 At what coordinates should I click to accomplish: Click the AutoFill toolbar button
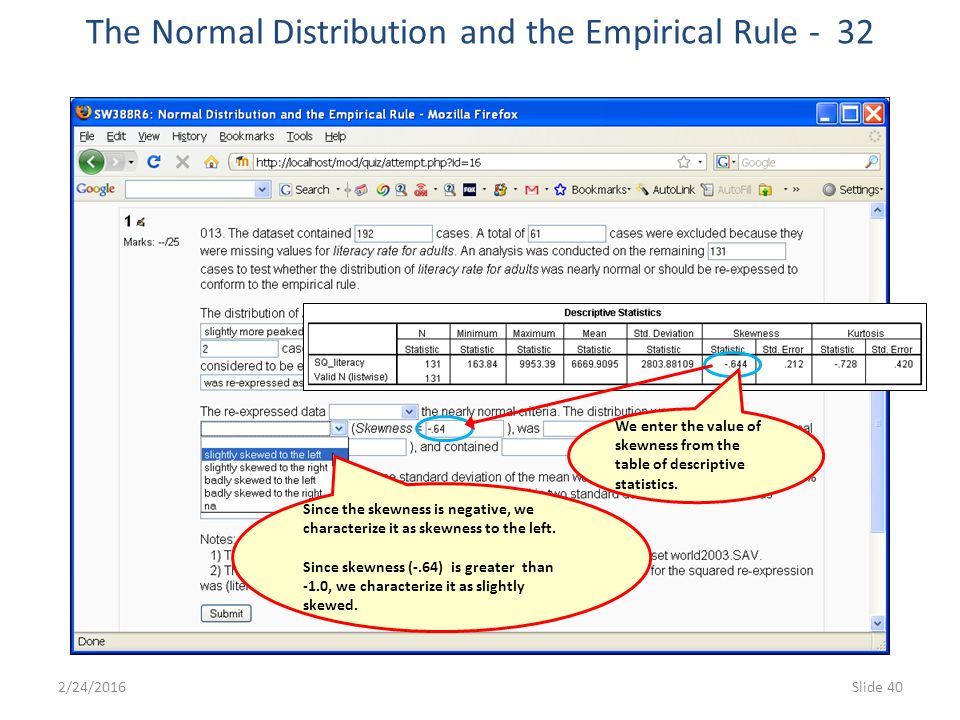pos(726,190)
